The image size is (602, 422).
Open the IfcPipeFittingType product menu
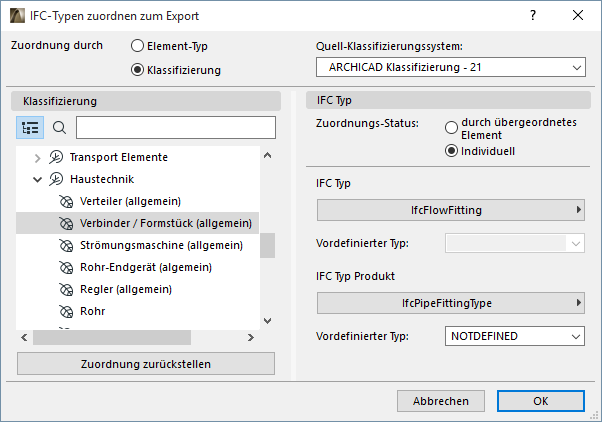tap(450, 302)
